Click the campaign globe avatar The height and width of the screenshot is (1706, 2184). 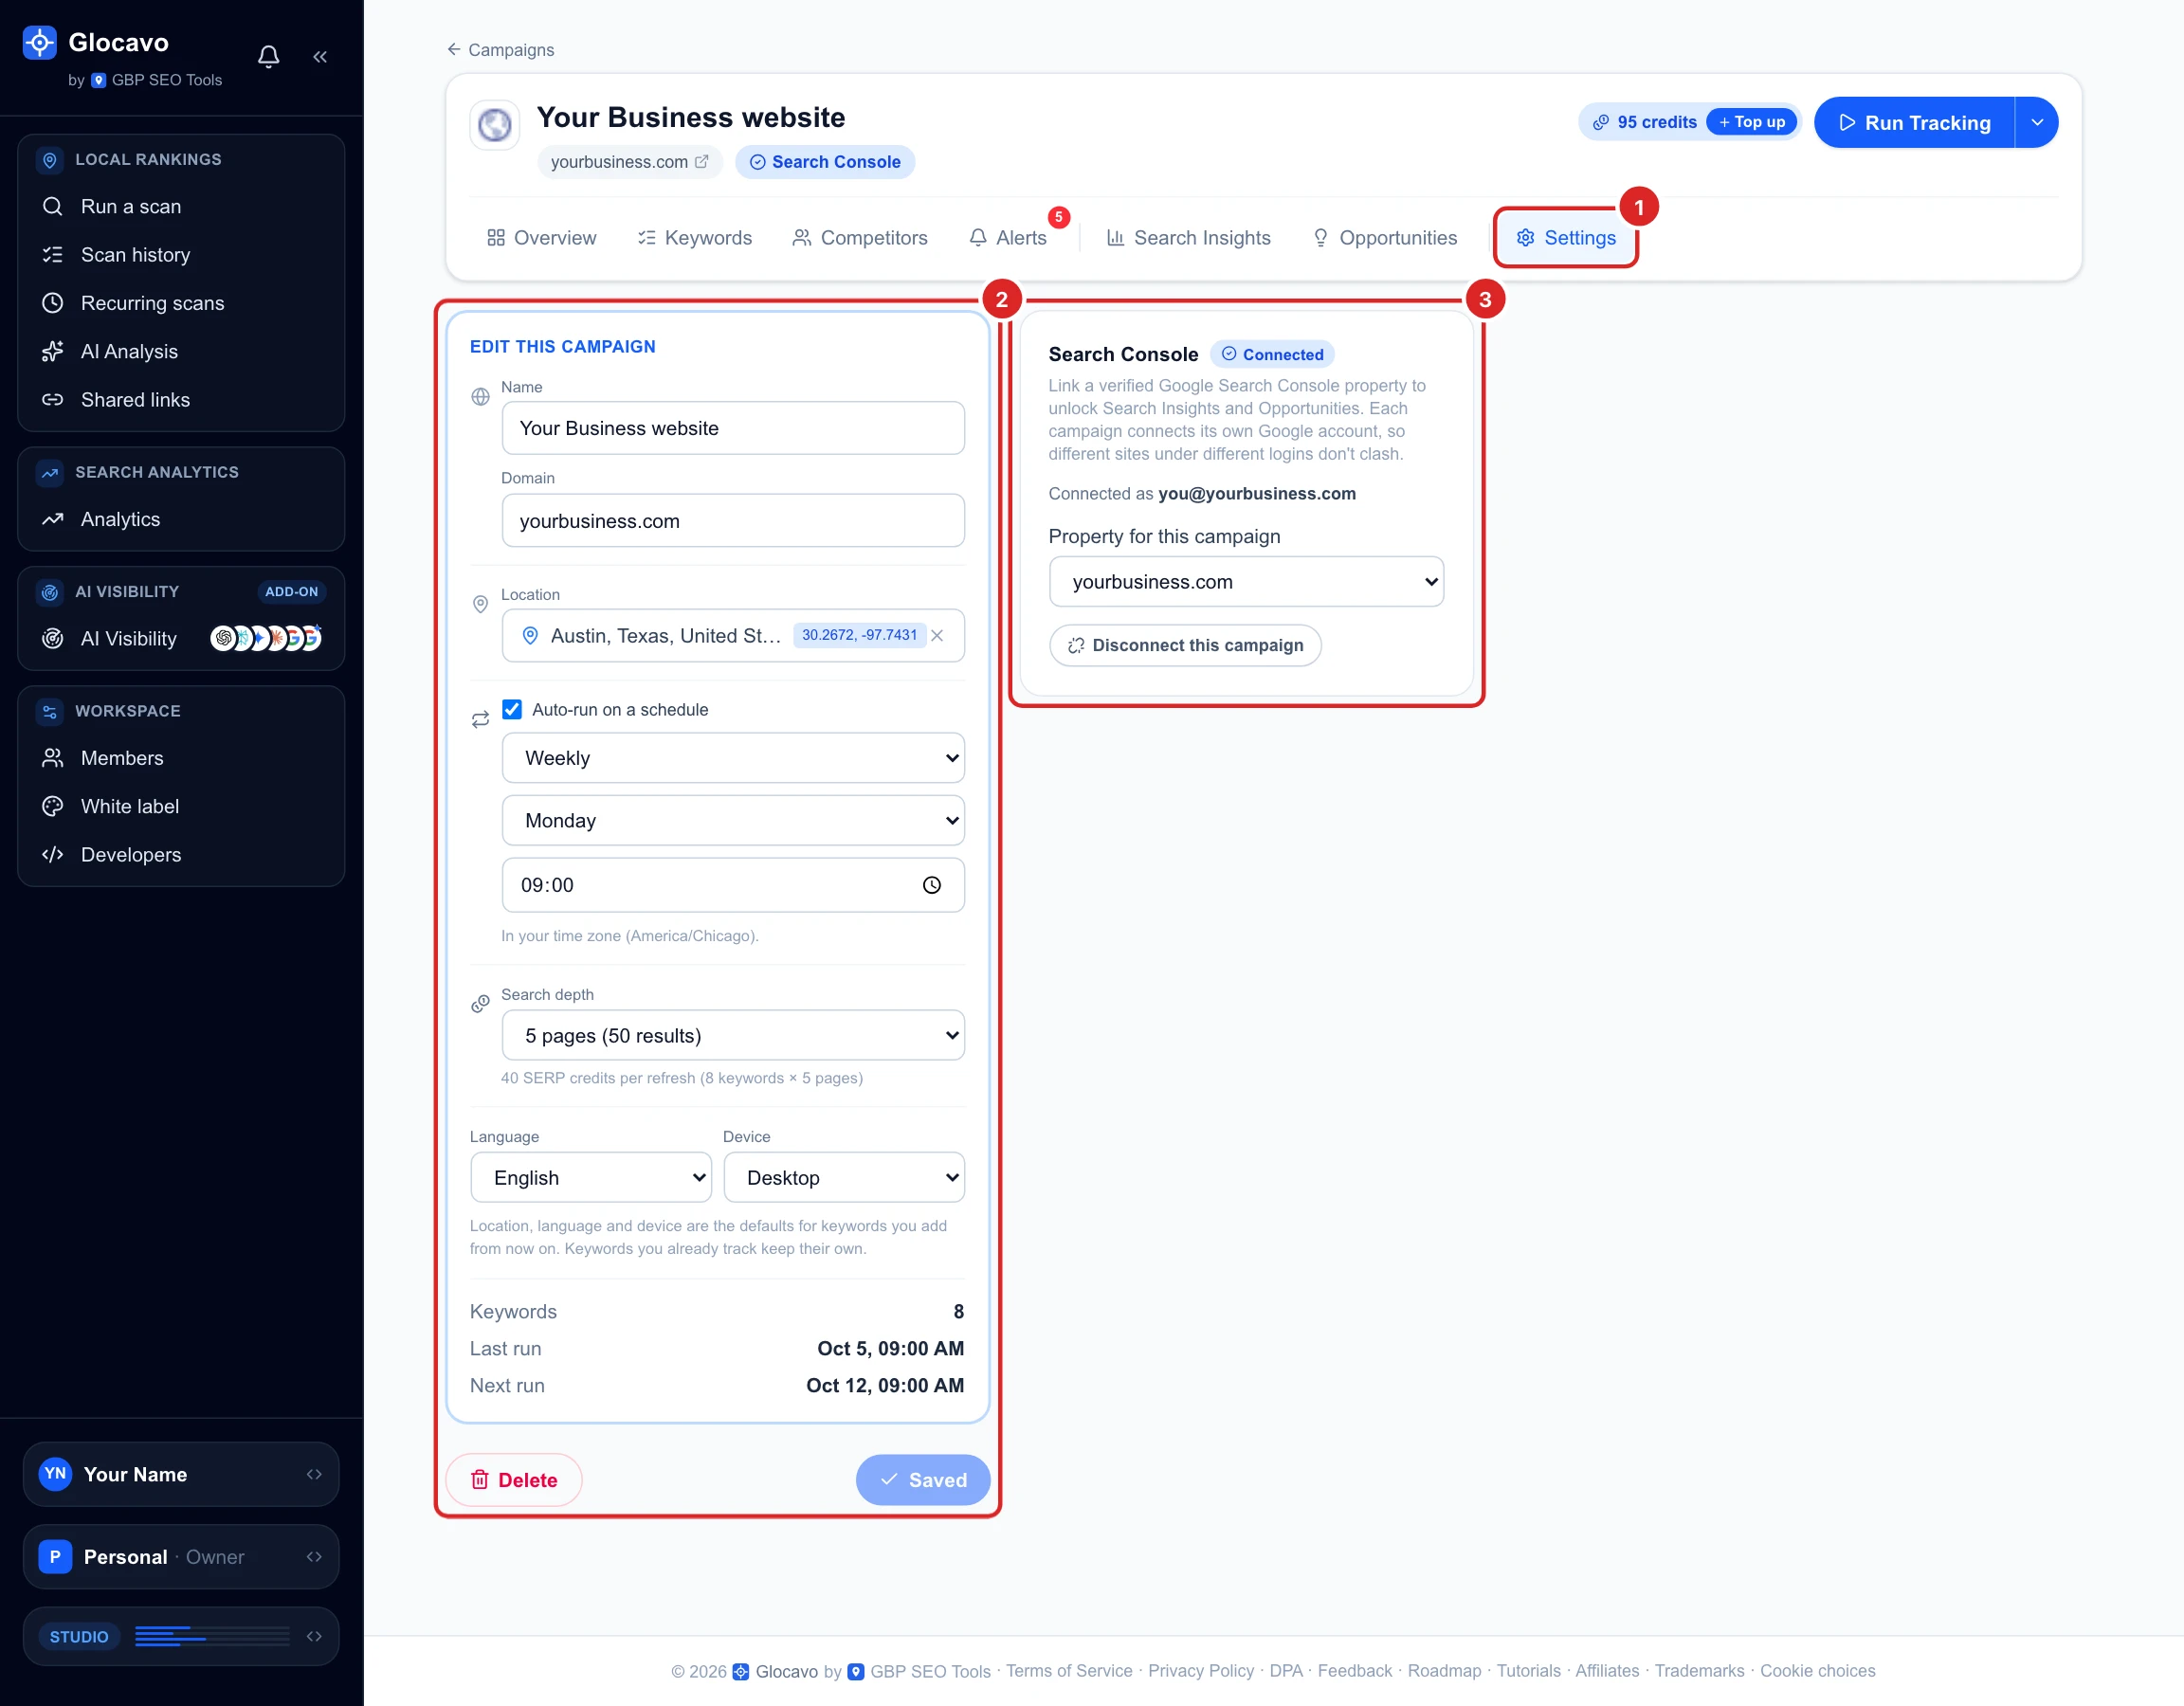[x=494, y=125]
